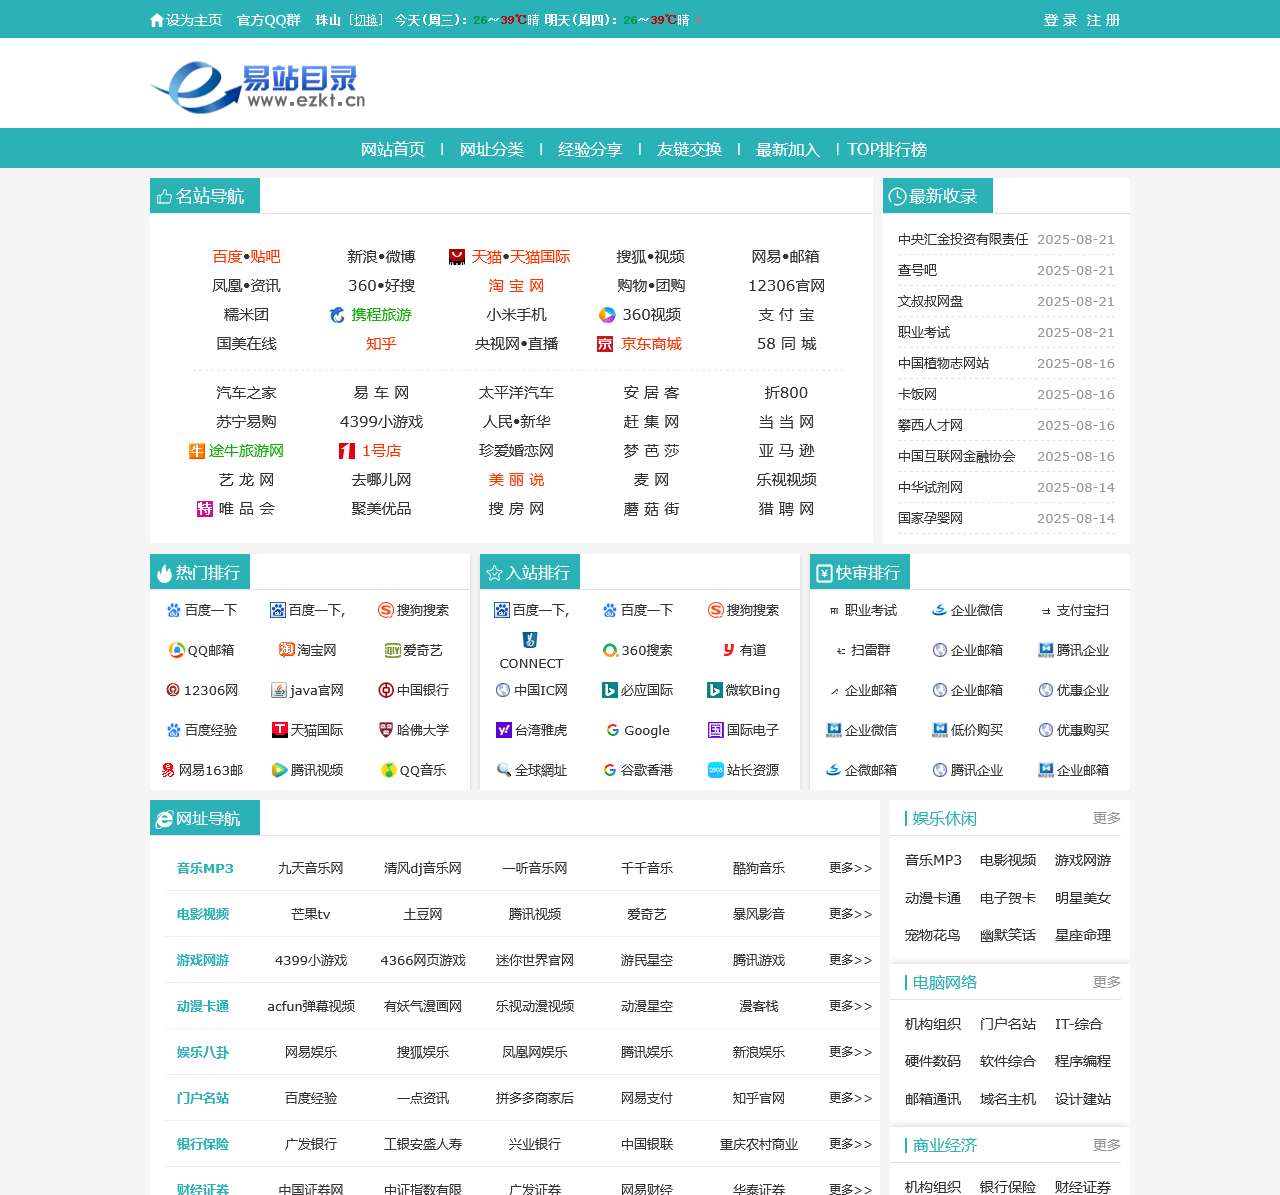Open the TOP排行榜 menu item

[887, 149]
